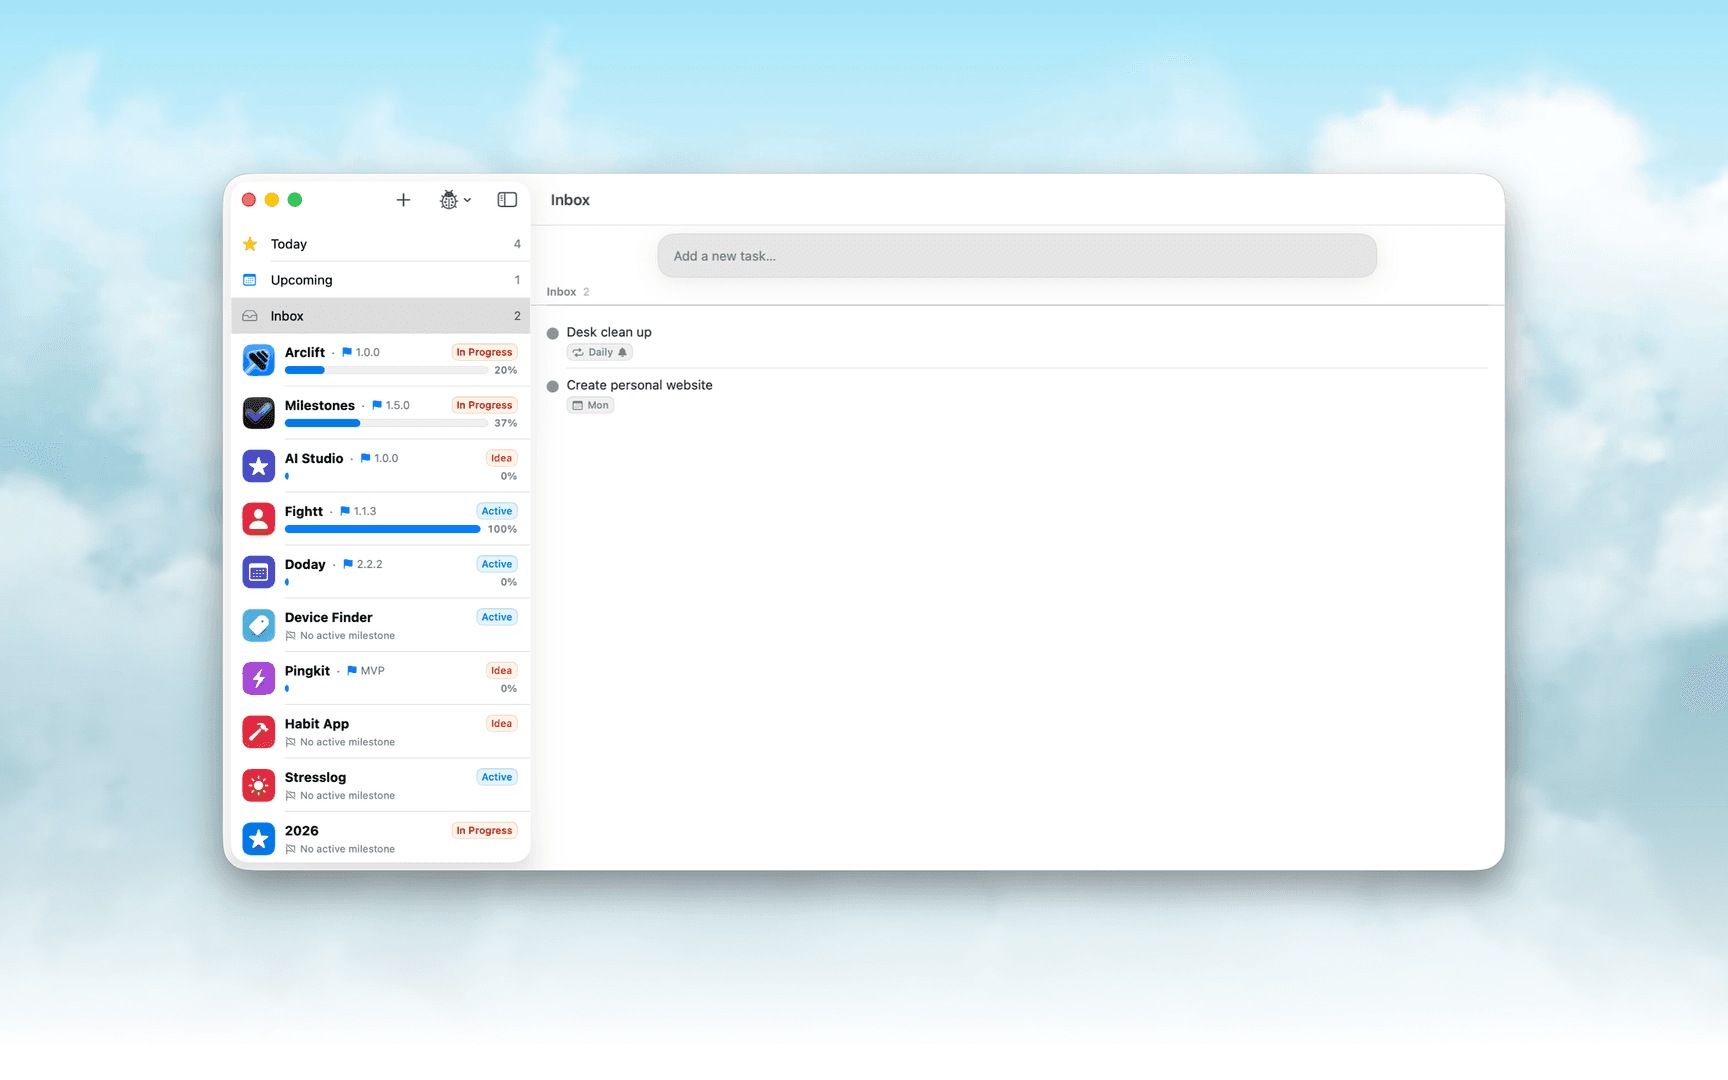Image resolution: width=1728 pixels, height=1080 pixels.
Task: Click Milestones' 1.5.0 milestone flag
Action: tap(391, 405)
